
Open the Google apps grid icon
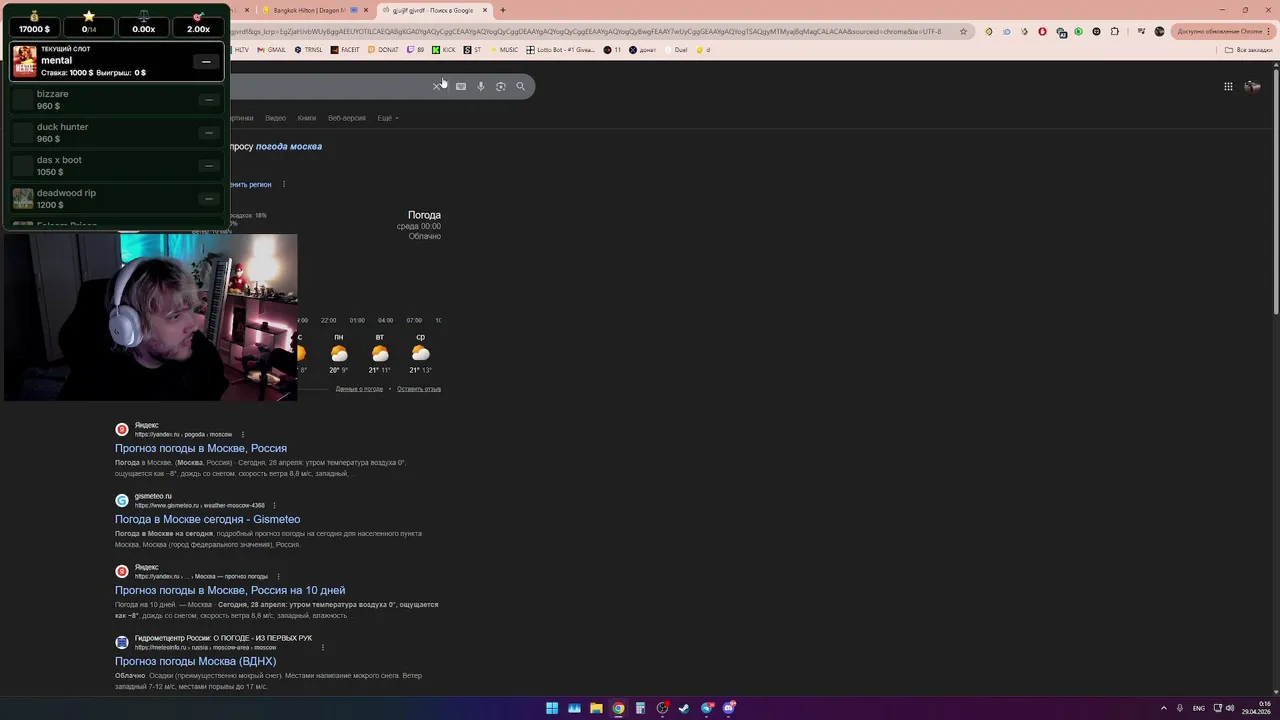tap(1228, 86)
